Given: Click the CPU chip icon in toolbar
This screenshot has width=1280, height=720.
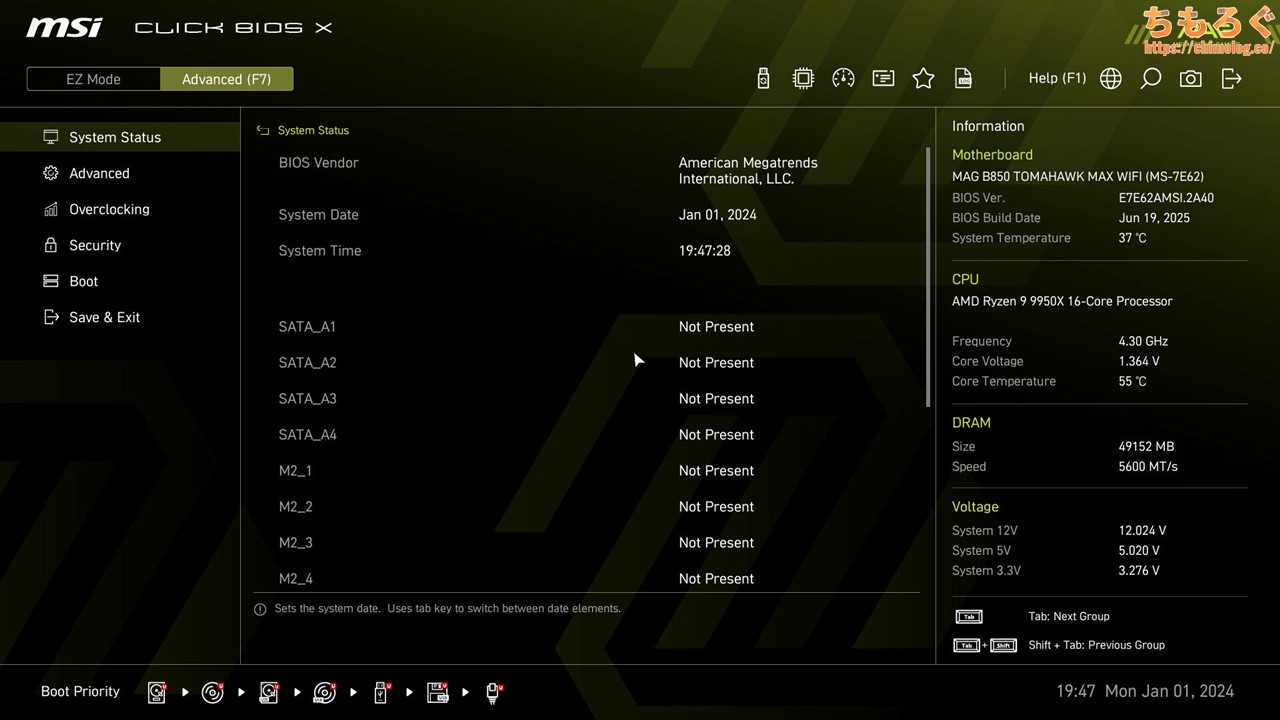Looking at the screenshot, I should [803, 78].
